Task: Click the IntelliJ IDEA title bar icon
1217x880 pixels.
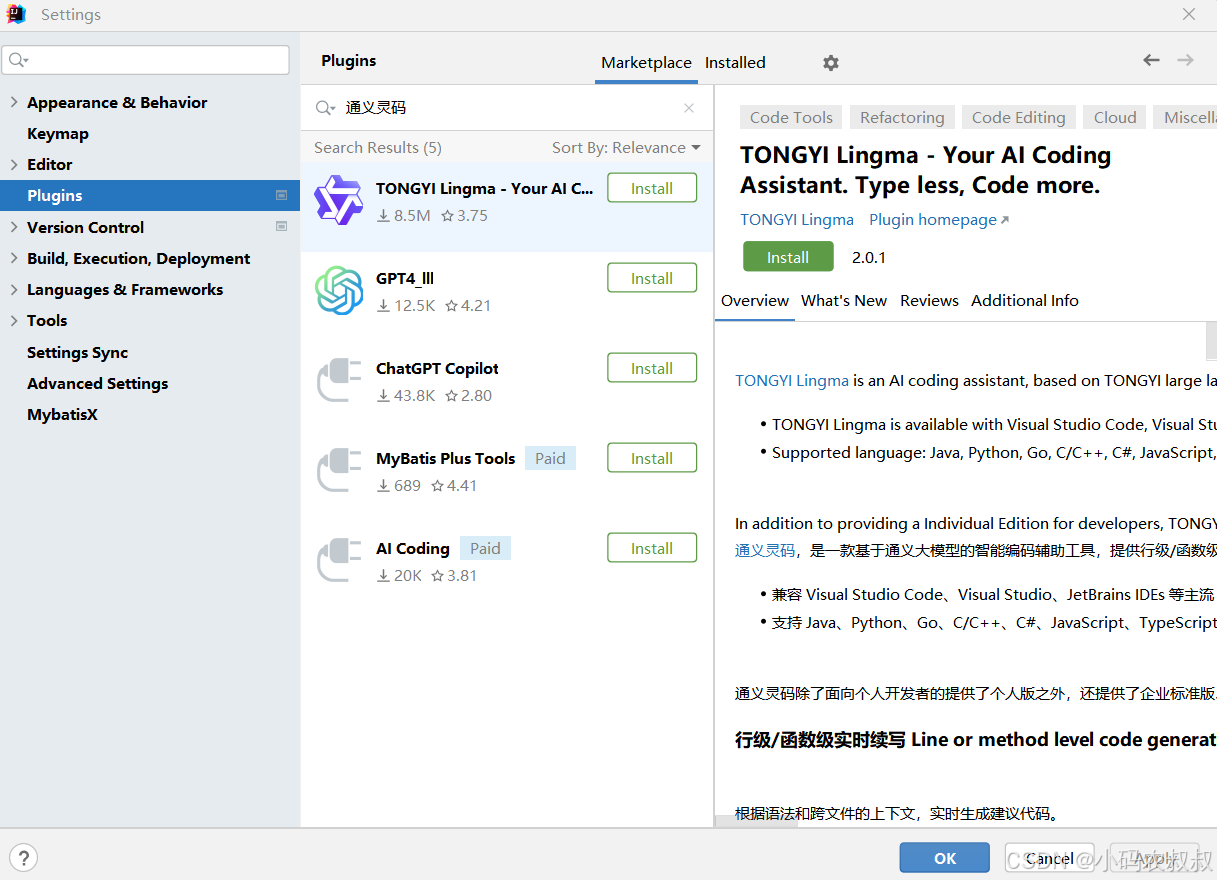Action: point(16,14)
